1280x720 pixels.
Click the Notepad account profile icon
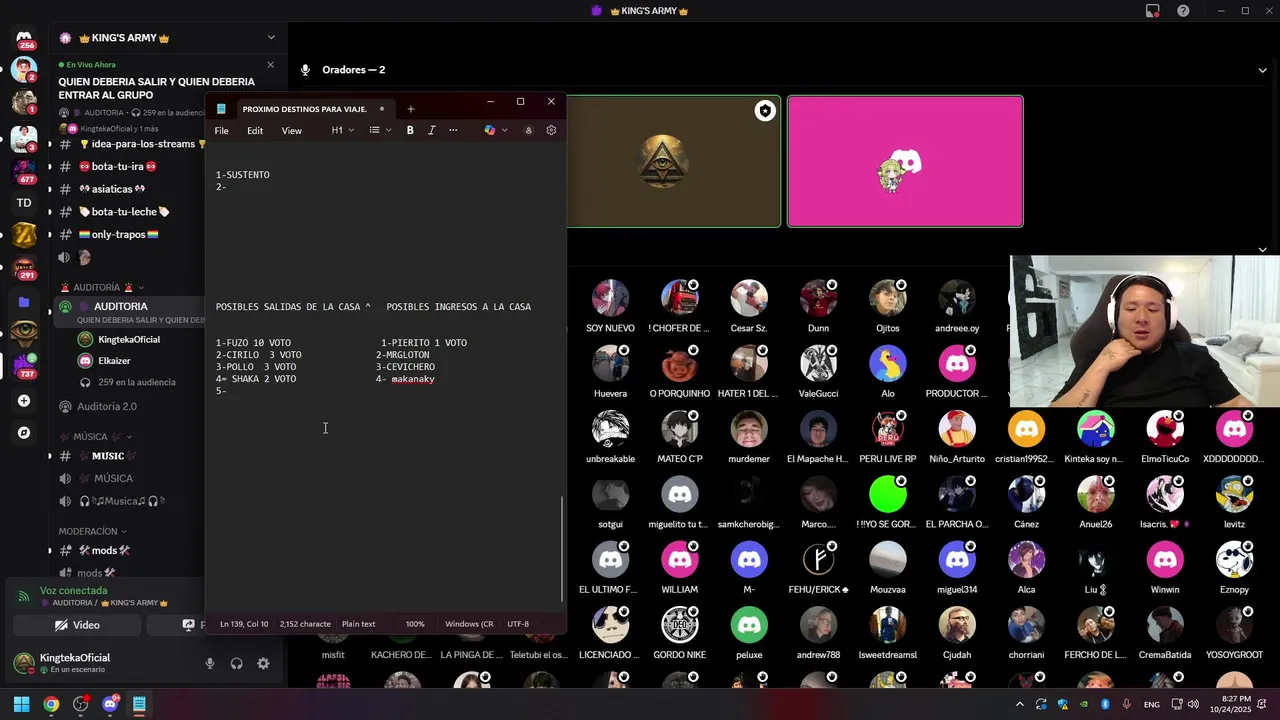click(528, 130)
